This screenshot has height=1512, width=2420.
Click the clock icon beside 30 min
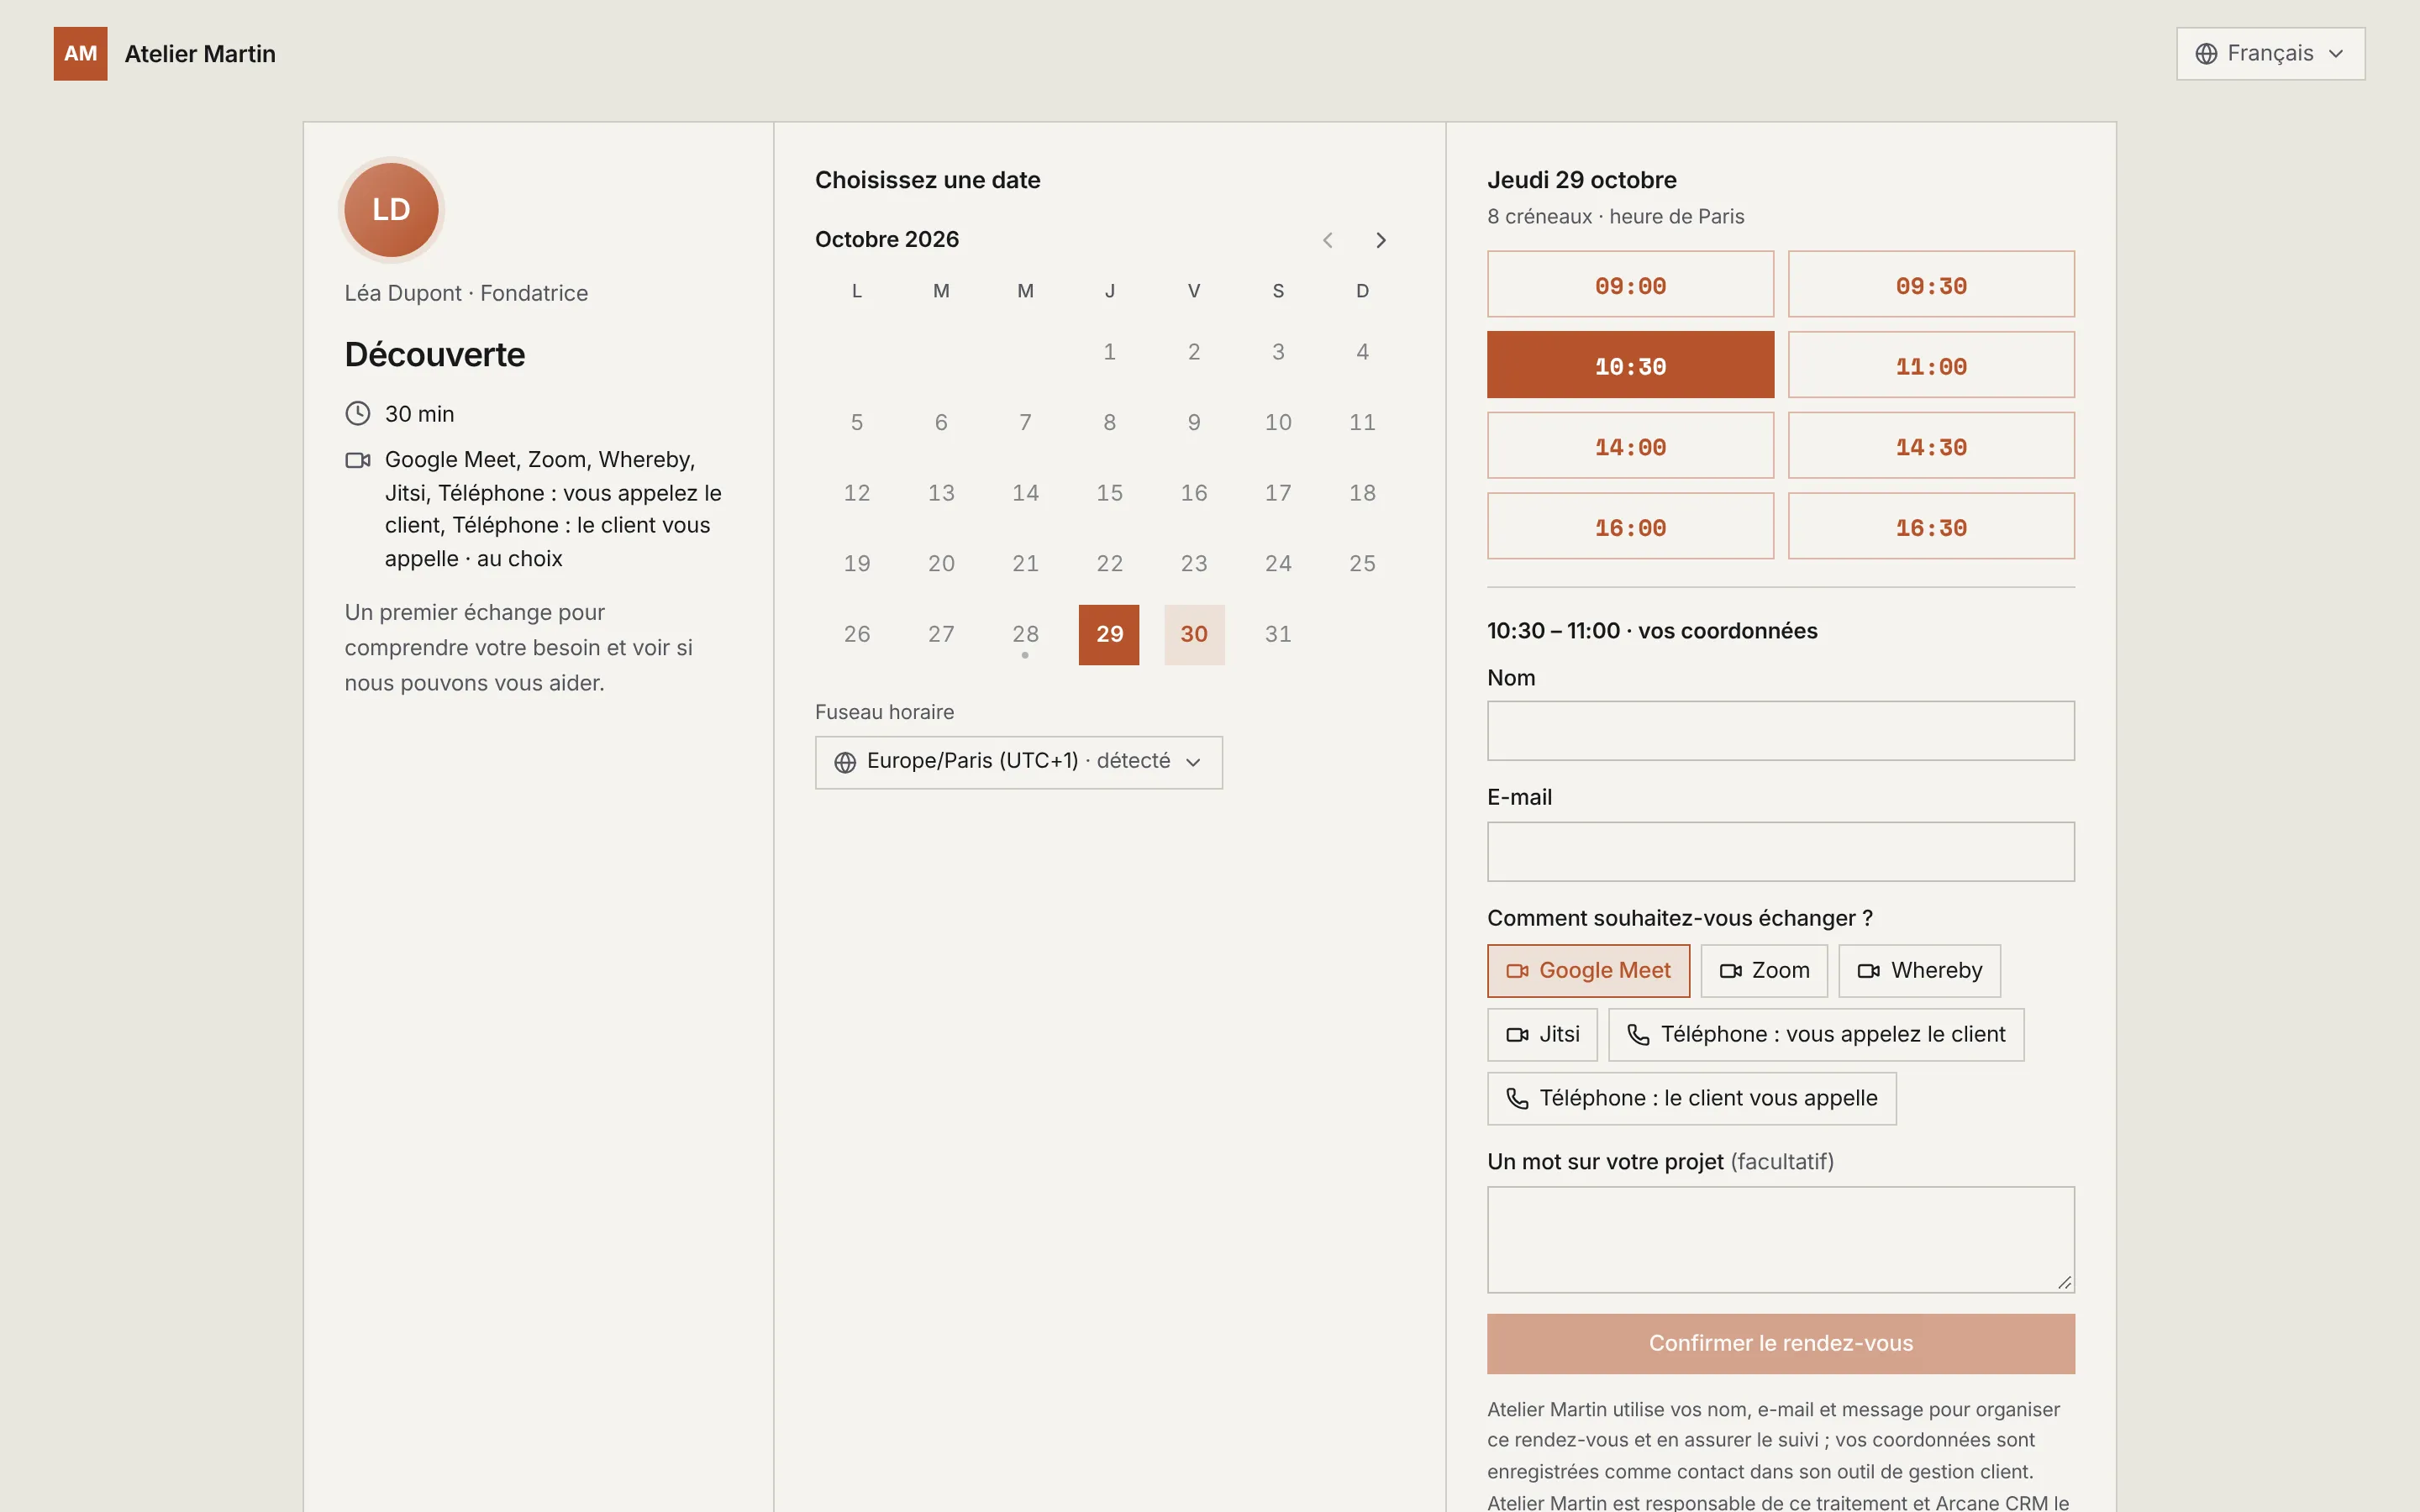click(x=357, y=413)
